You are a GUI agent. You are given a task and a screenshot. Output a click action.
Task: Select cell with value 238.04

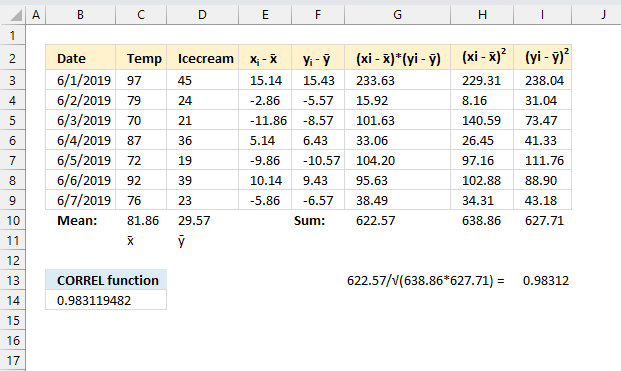coord(542,80)
